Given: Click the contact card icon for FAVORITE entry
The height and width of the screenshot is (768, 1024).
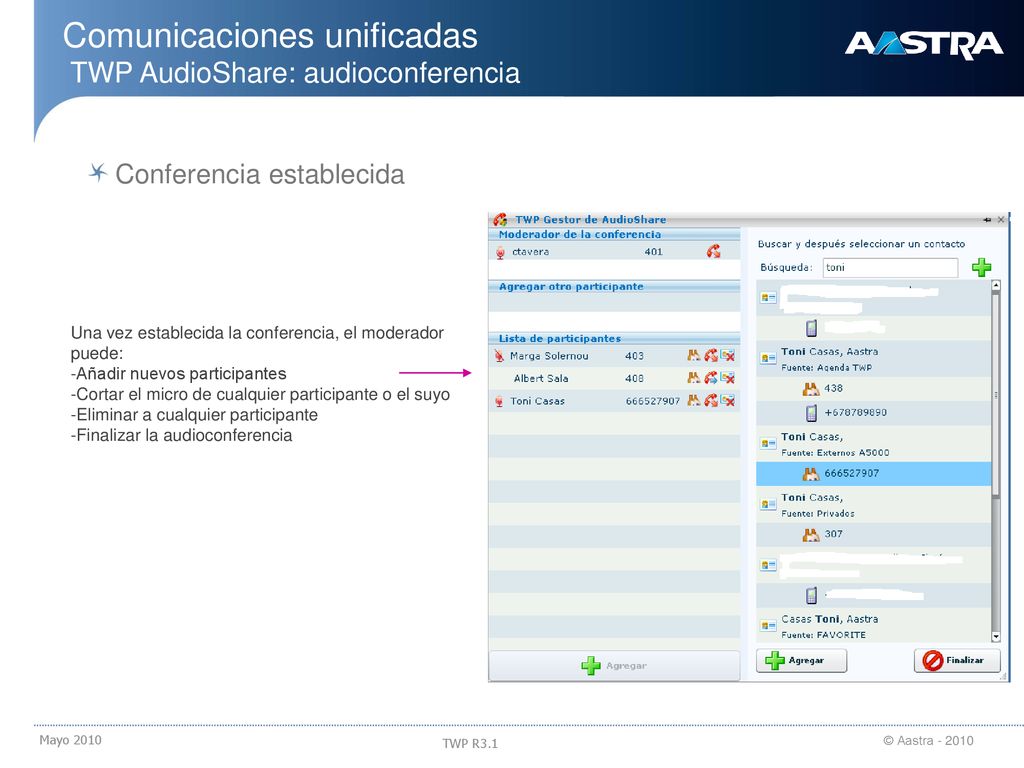Looking at the screenshot, I should [768, 626].
